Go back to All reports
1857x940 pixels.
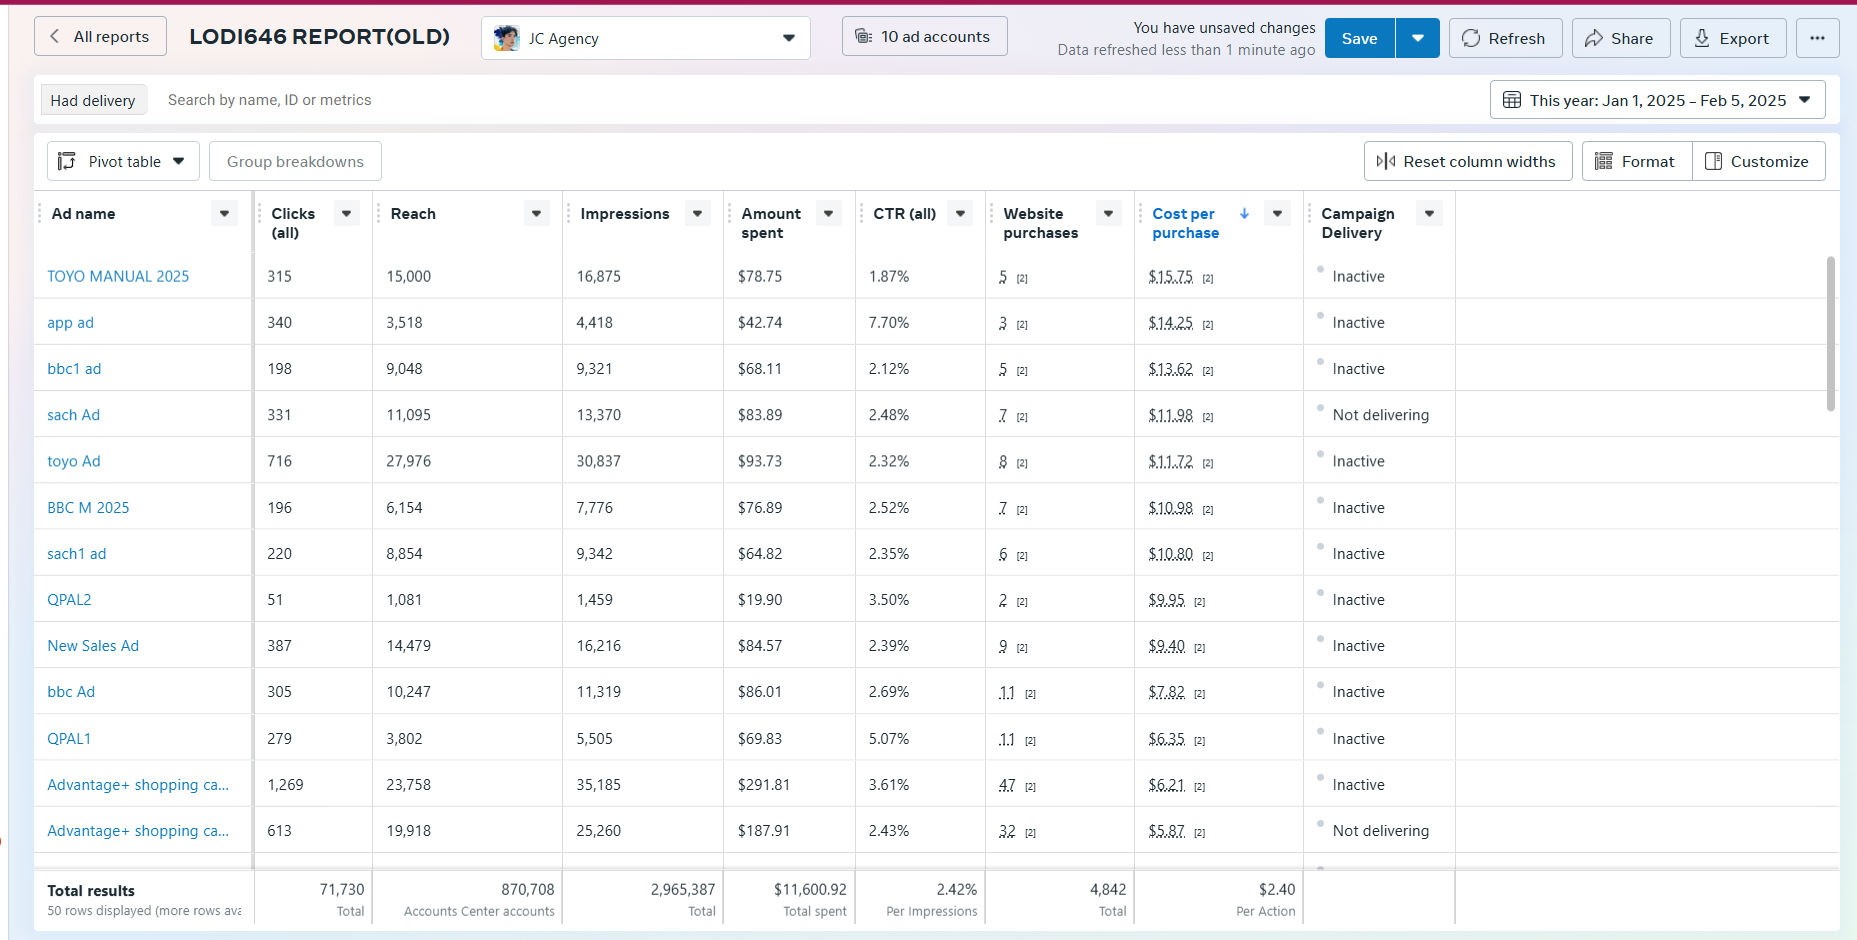tap(100, 37)
